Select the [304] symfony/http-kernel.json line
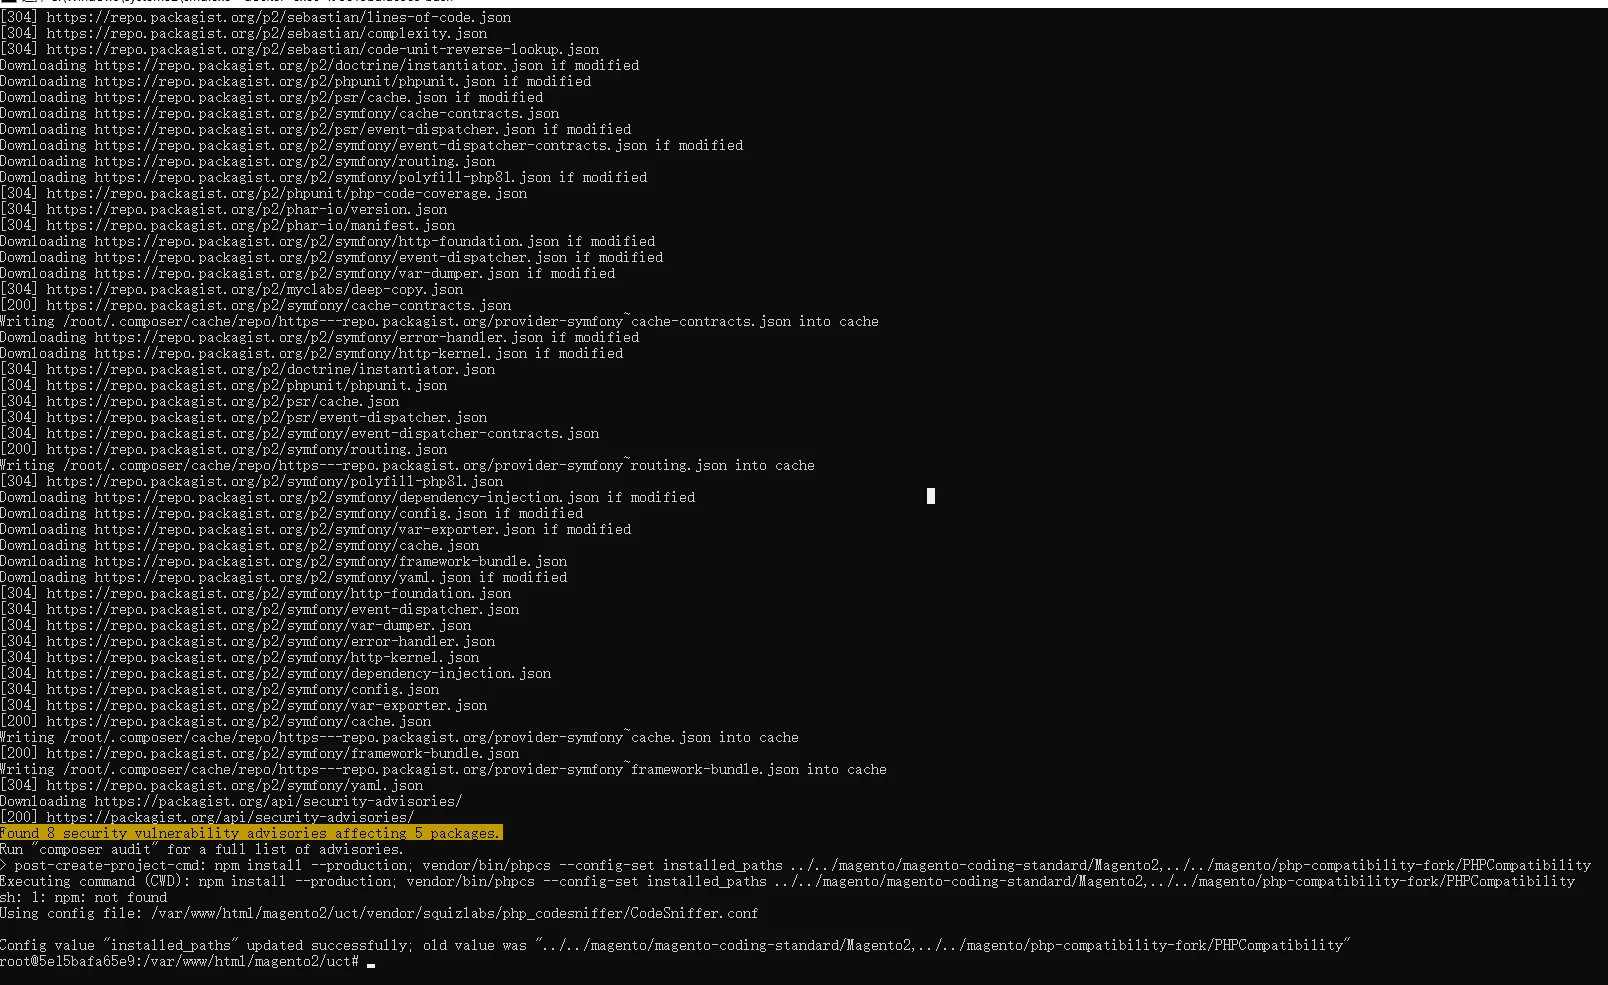 tap(240, 657)
